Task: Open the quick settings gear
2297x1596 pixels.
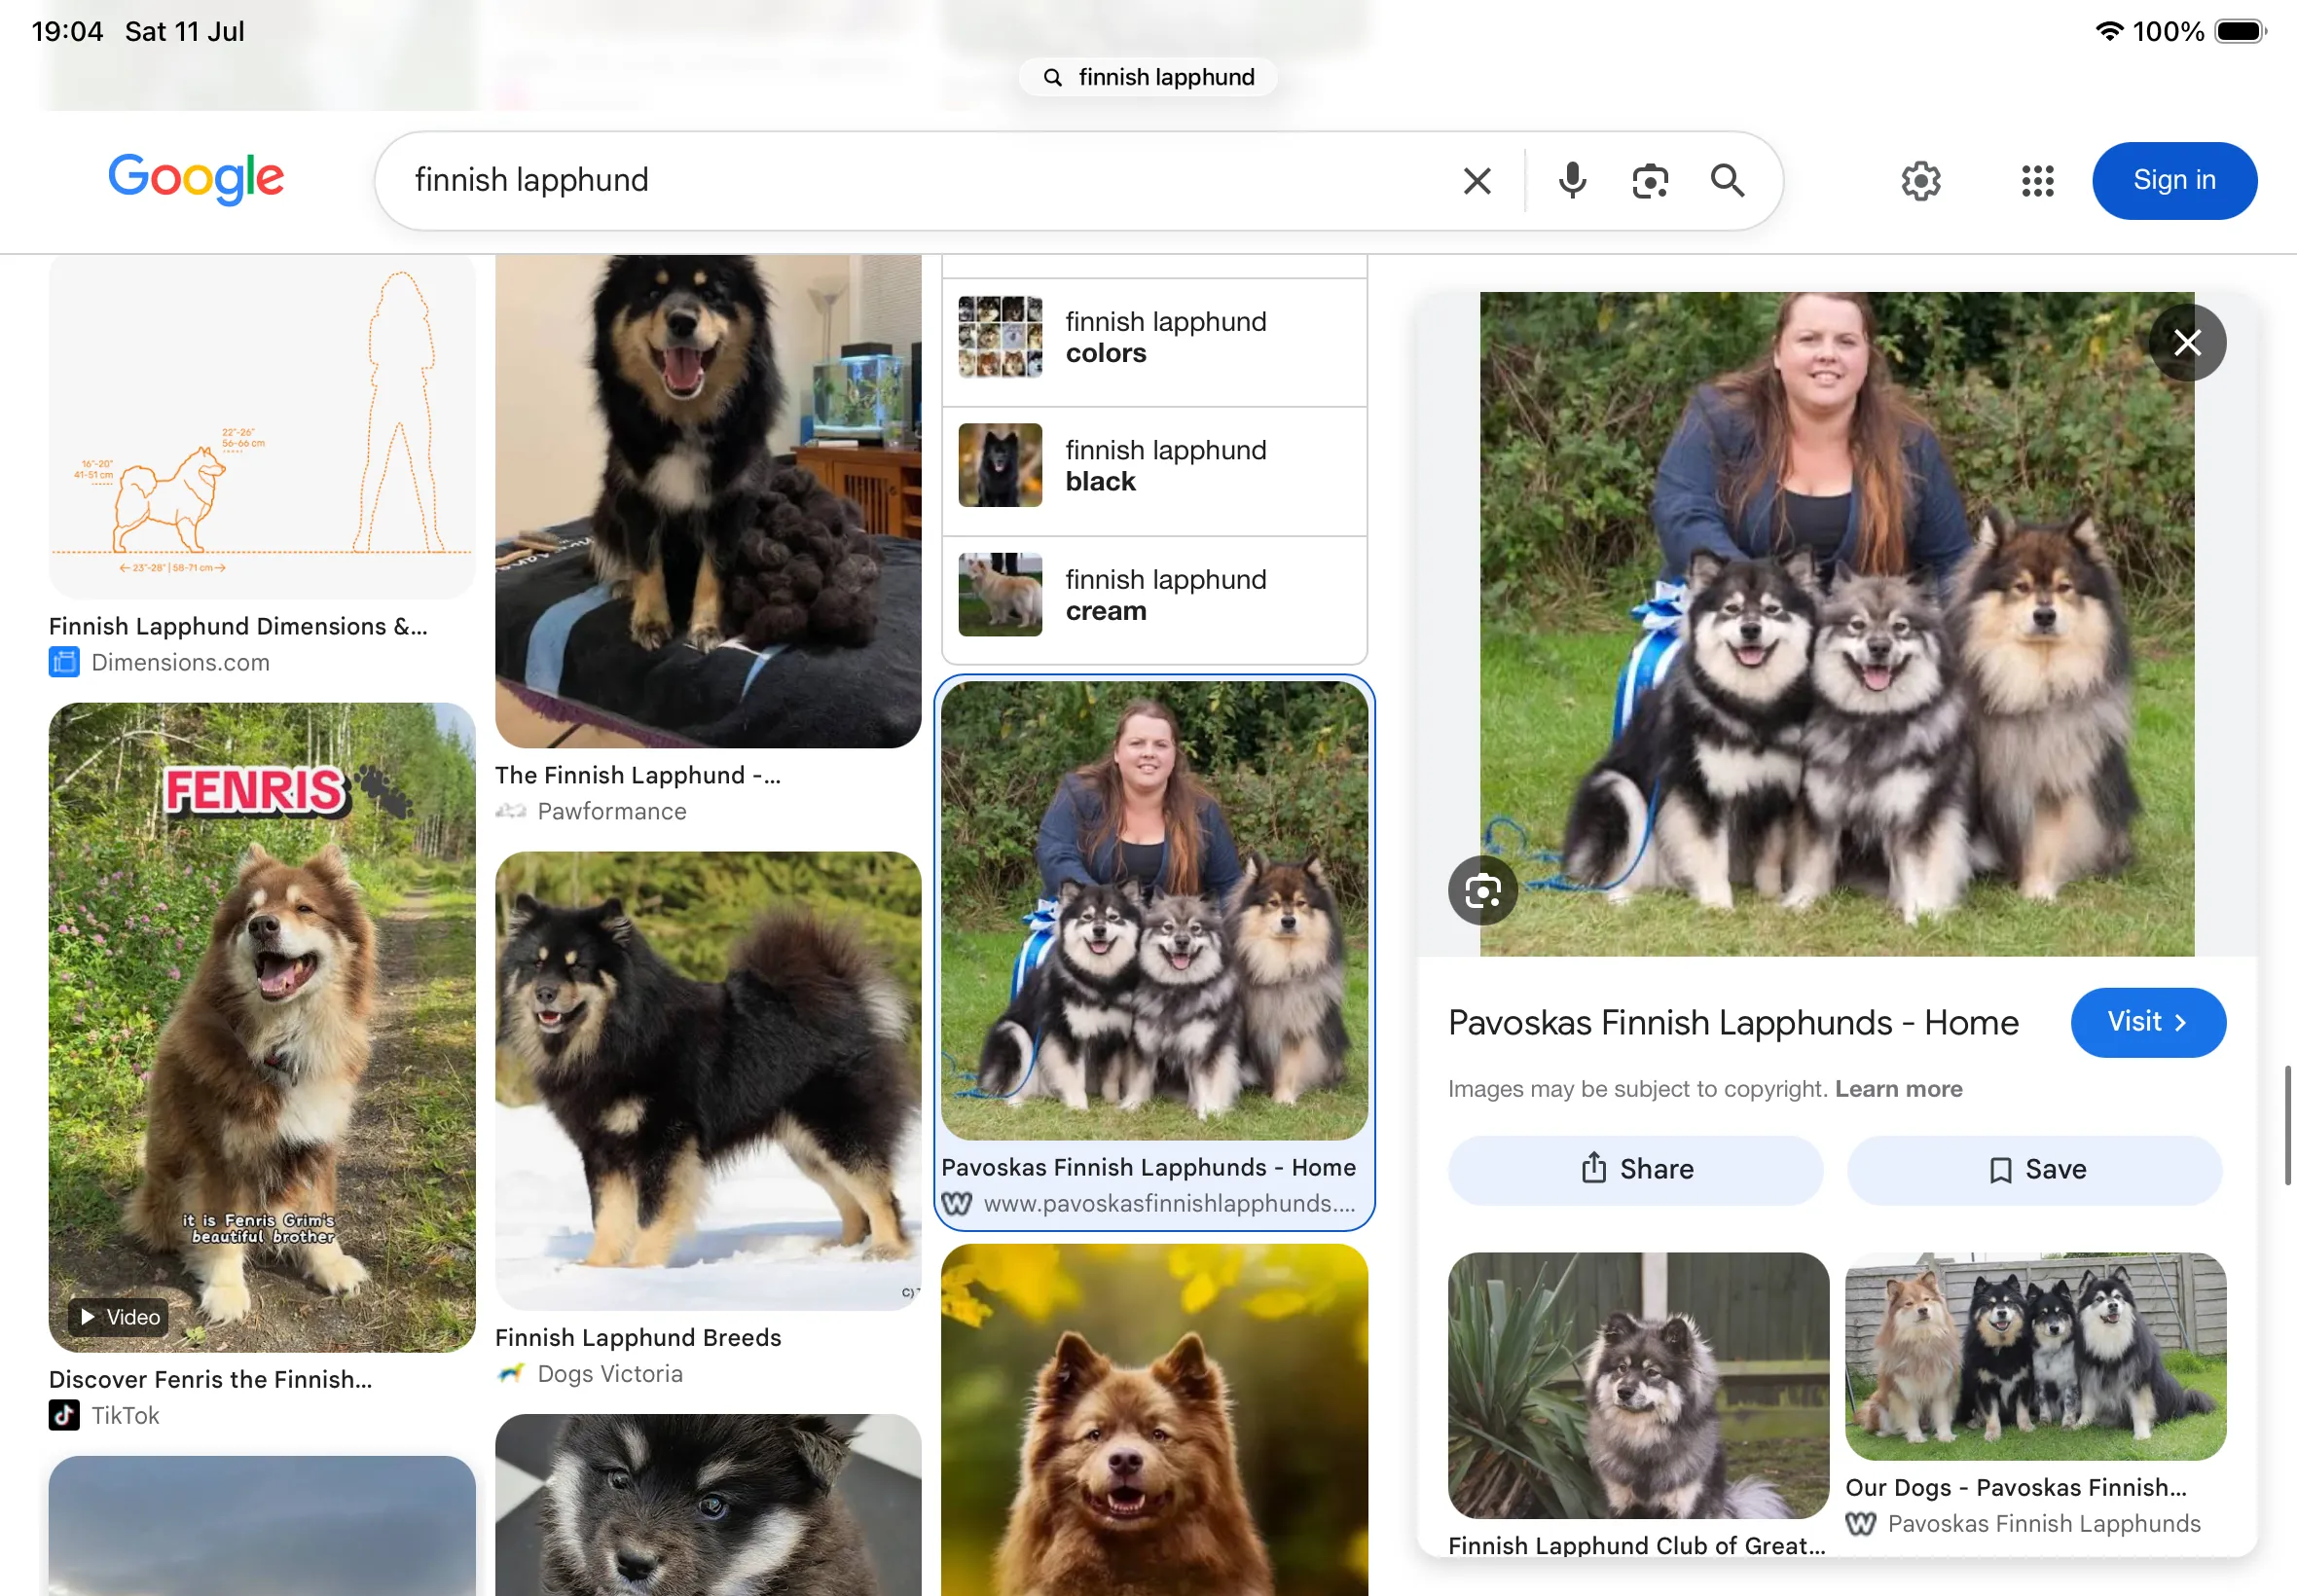Action: click(1921, 181)
